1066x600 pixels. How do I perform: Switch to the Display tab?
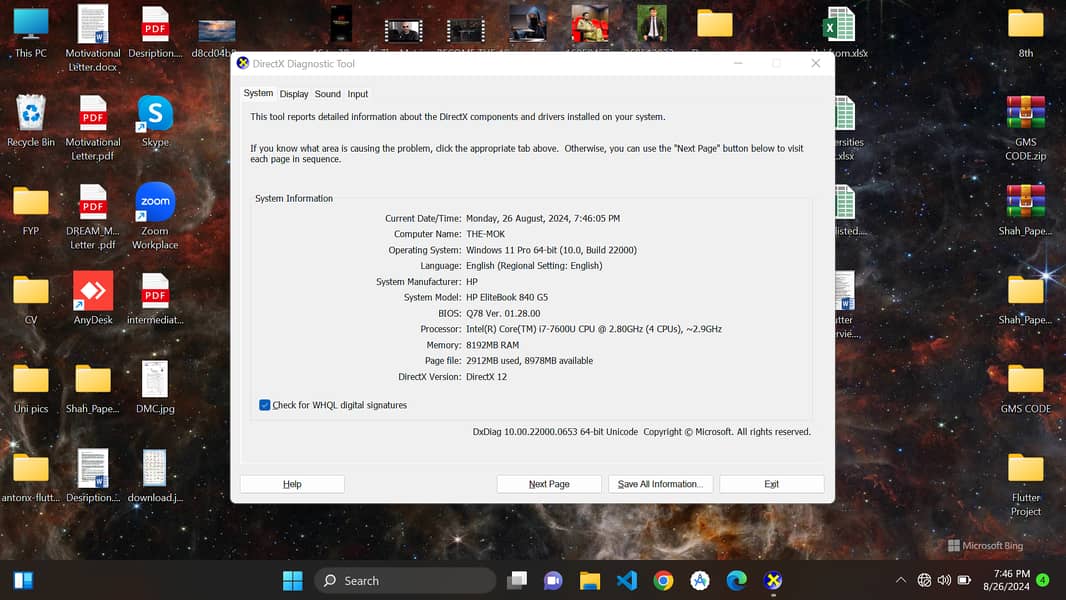click(x=294, y=94)
